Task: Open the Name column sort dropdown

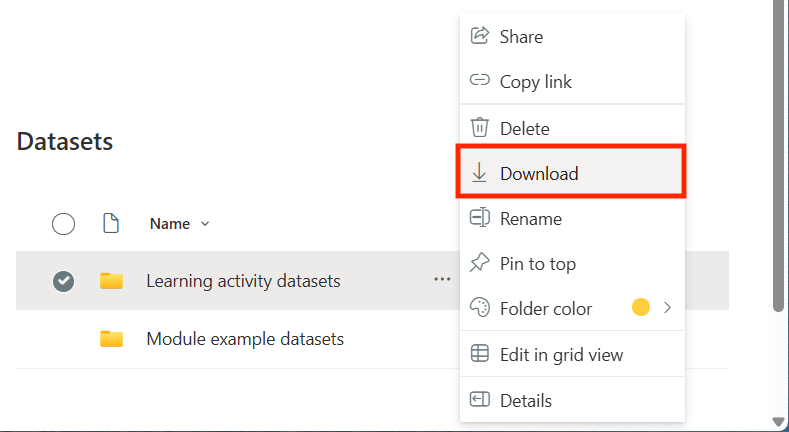Action: pos(205,224)
